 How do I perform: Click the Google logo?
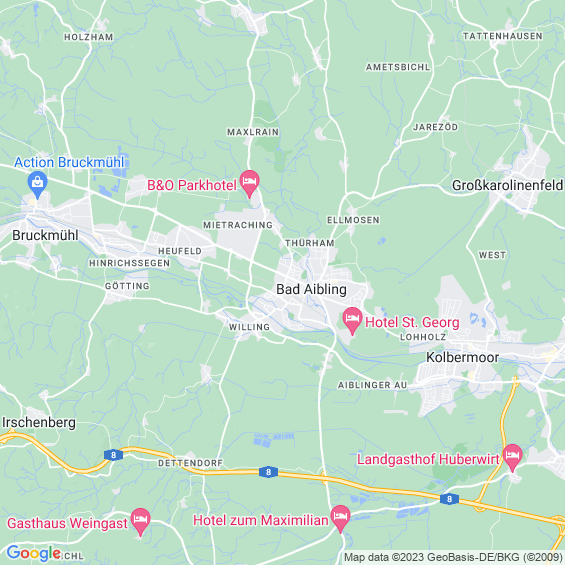[x=34, y=553]
